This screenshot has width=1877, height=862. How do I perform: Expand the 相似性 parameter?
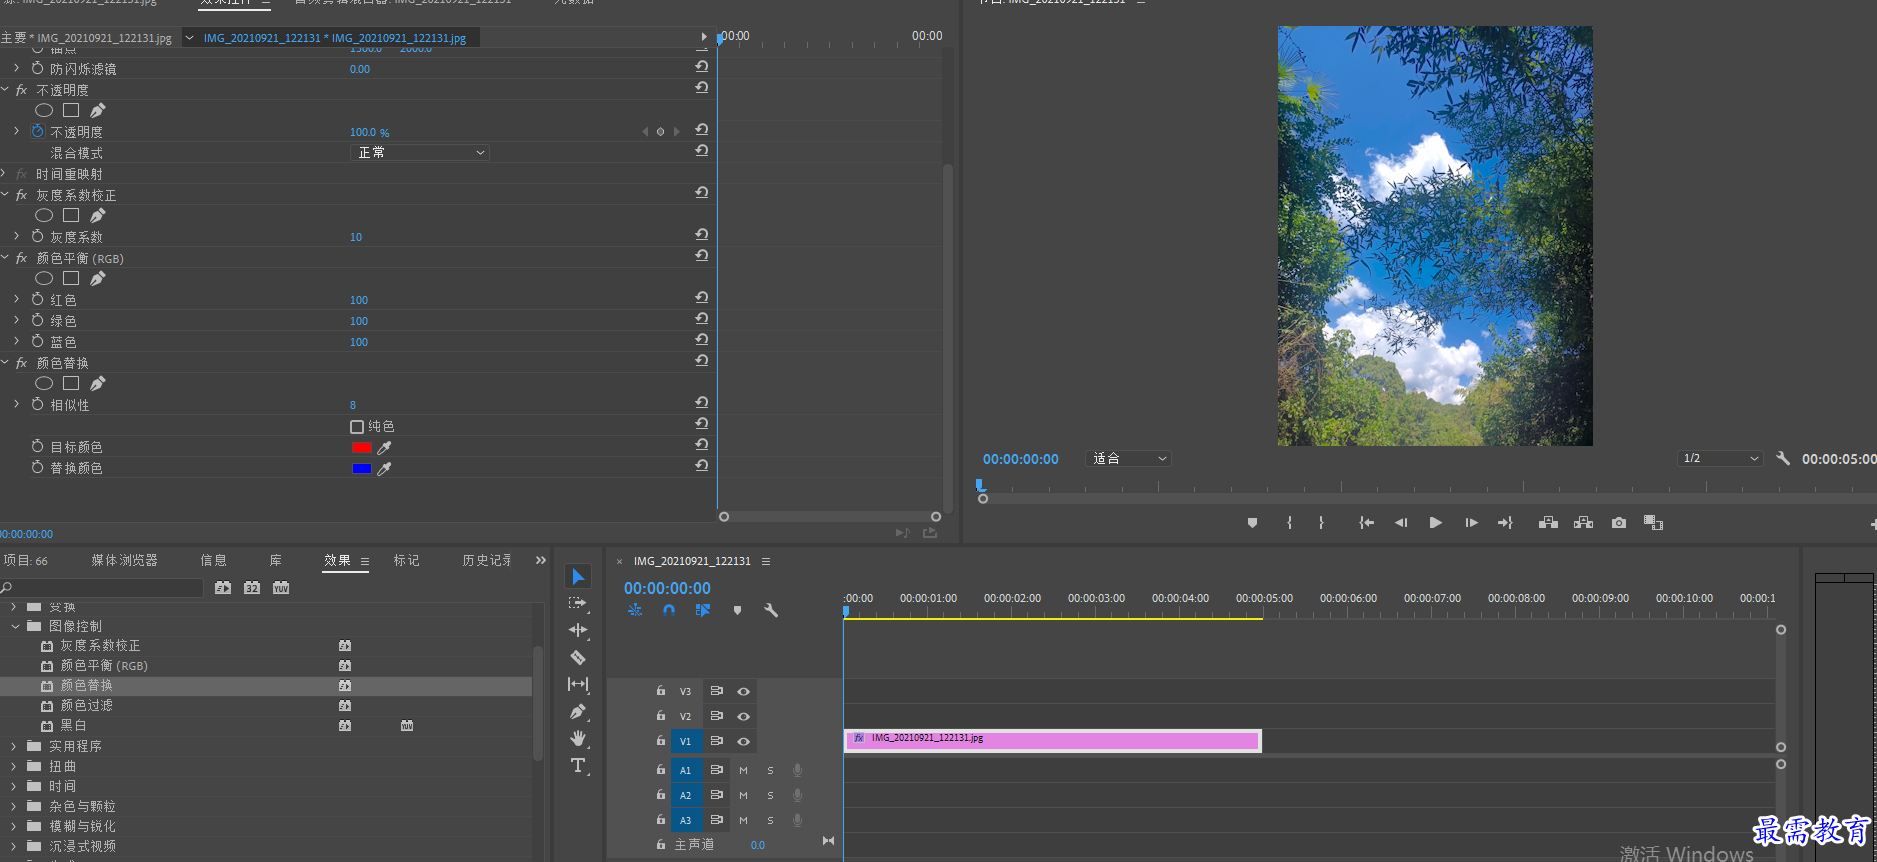click(x=16, y=404)
